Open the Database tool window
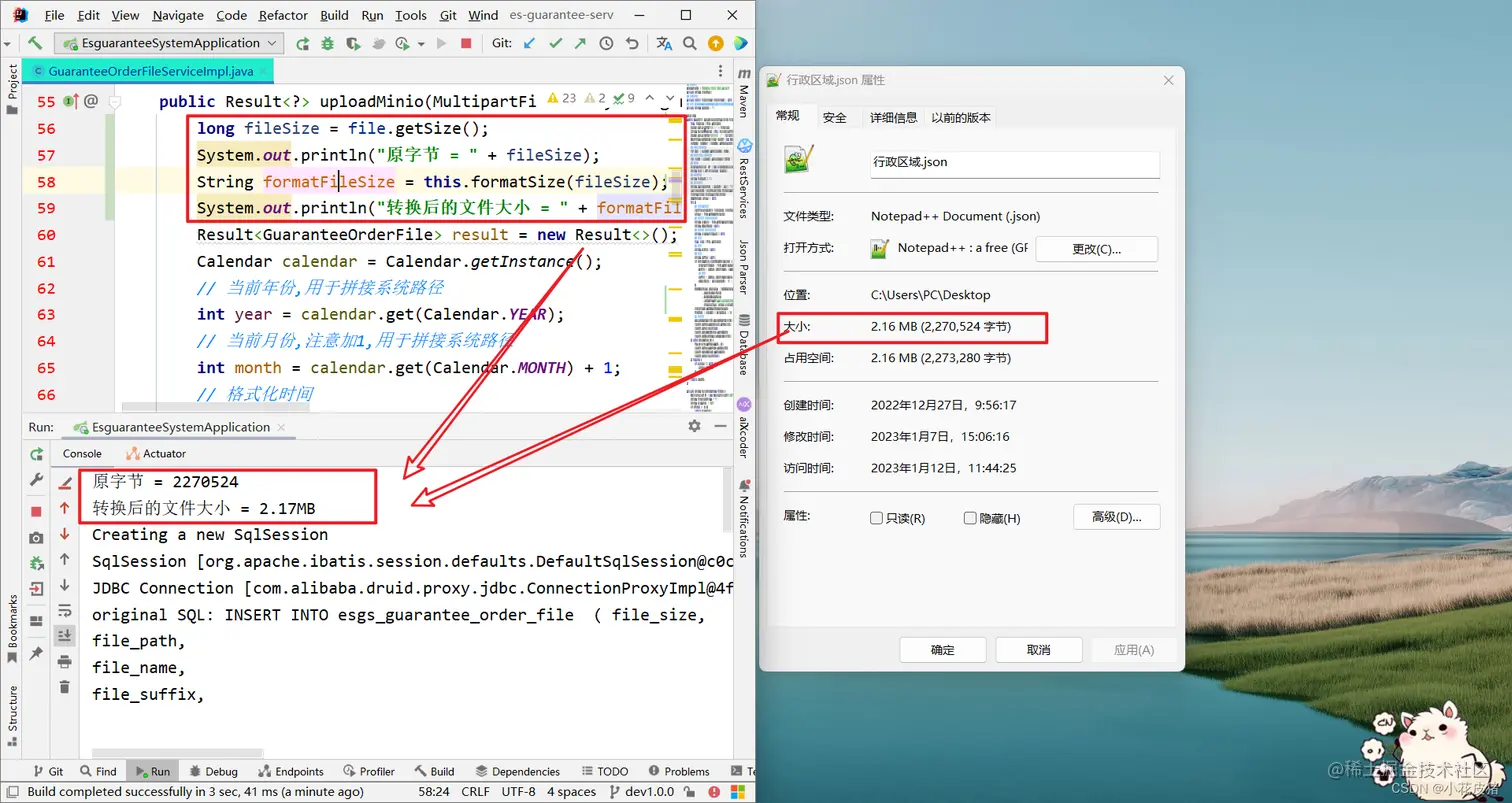Screen dimensions: 1512x803 [x=744, y=346]
